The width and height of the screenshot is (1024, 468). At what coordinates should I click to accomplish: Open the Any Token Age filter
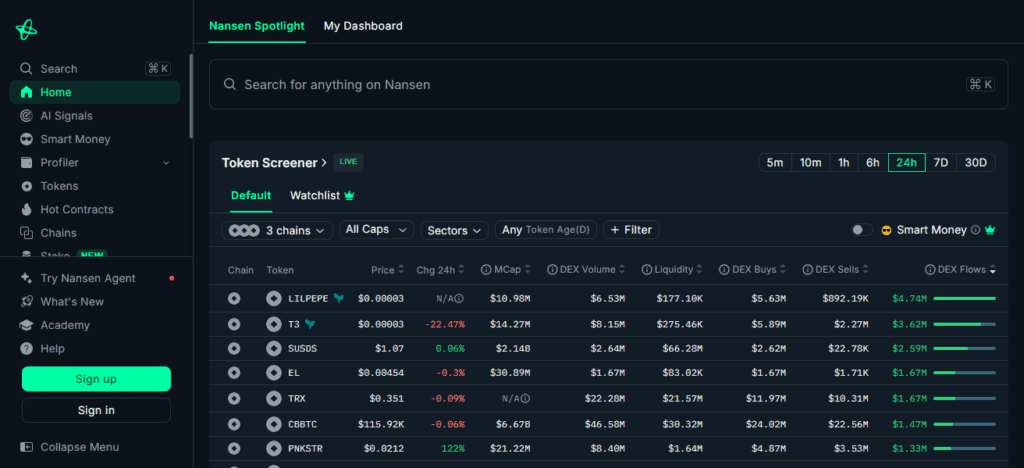546,230
